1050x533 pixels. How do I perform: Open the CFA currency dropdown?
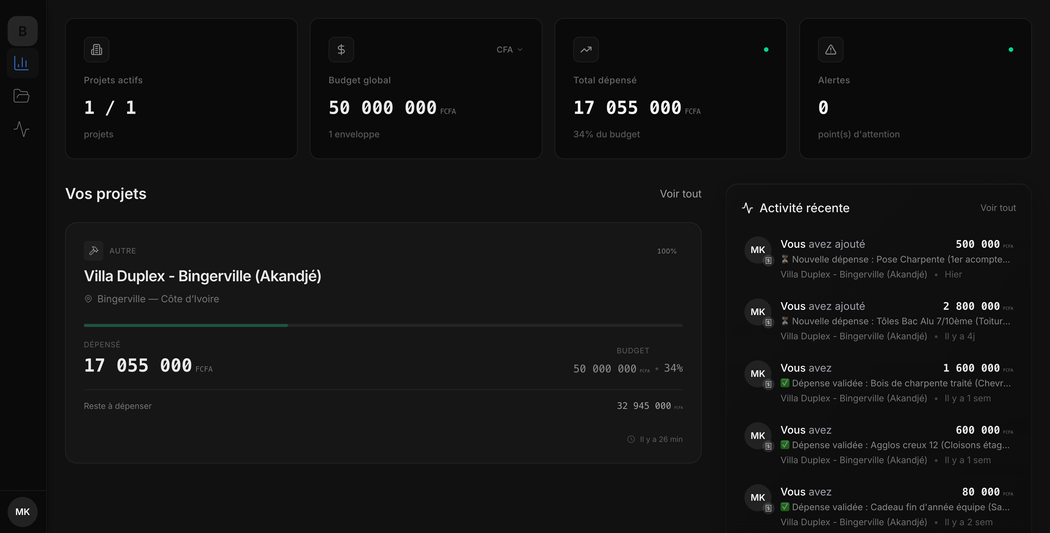pos(509,50)
